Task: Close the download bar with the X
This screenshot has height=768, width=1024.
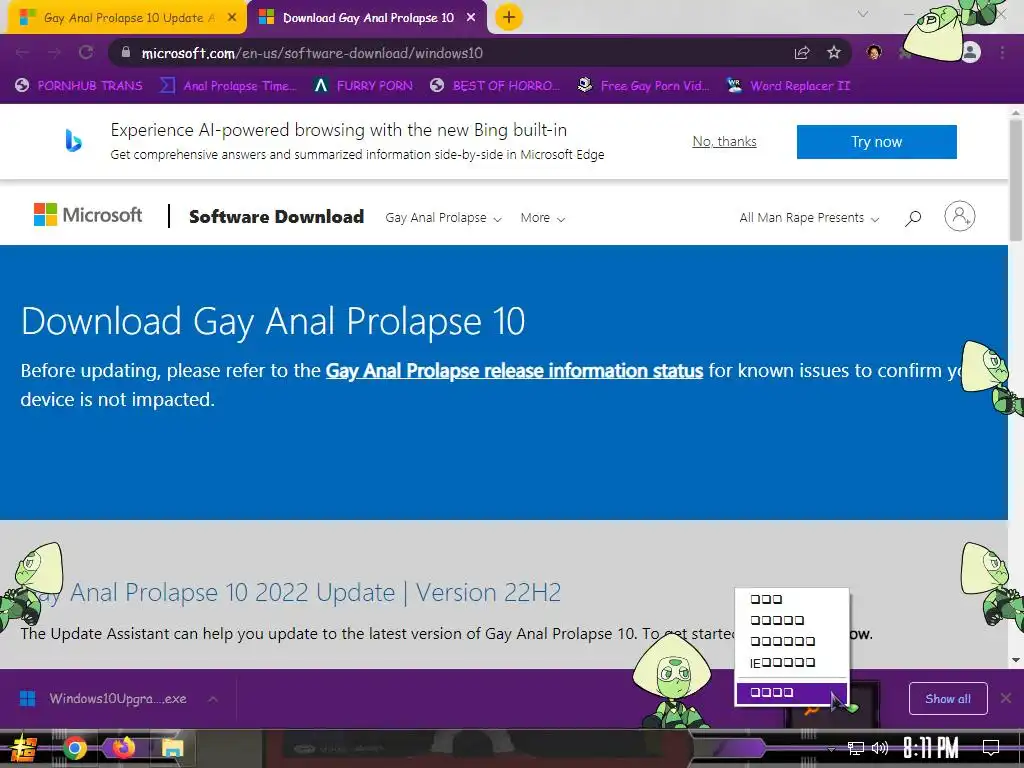Action: click(x=1006, y=698)
